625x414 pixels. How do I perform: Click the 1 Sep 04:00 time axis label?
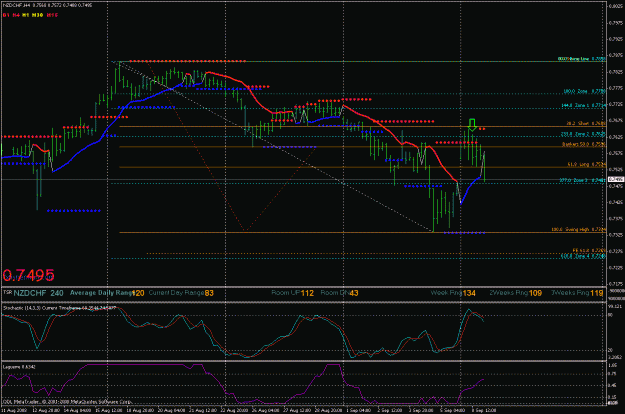point(359,410)
